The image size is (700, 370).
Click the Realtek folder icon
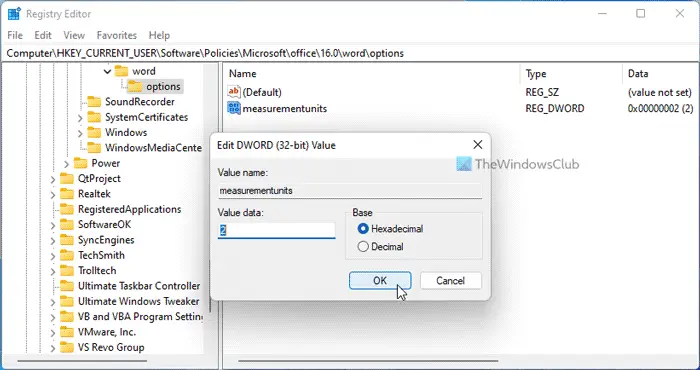(x=67, y=194)
